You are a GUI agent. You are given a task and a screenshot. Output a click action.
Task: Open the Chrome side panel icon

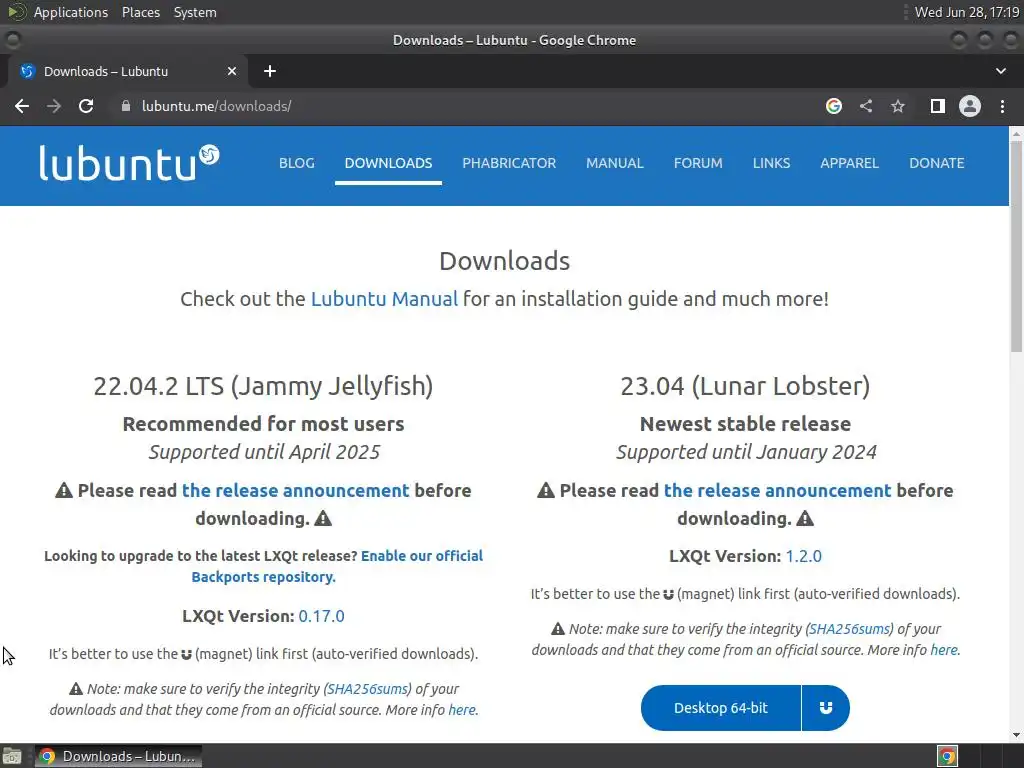tap(938, 106)
